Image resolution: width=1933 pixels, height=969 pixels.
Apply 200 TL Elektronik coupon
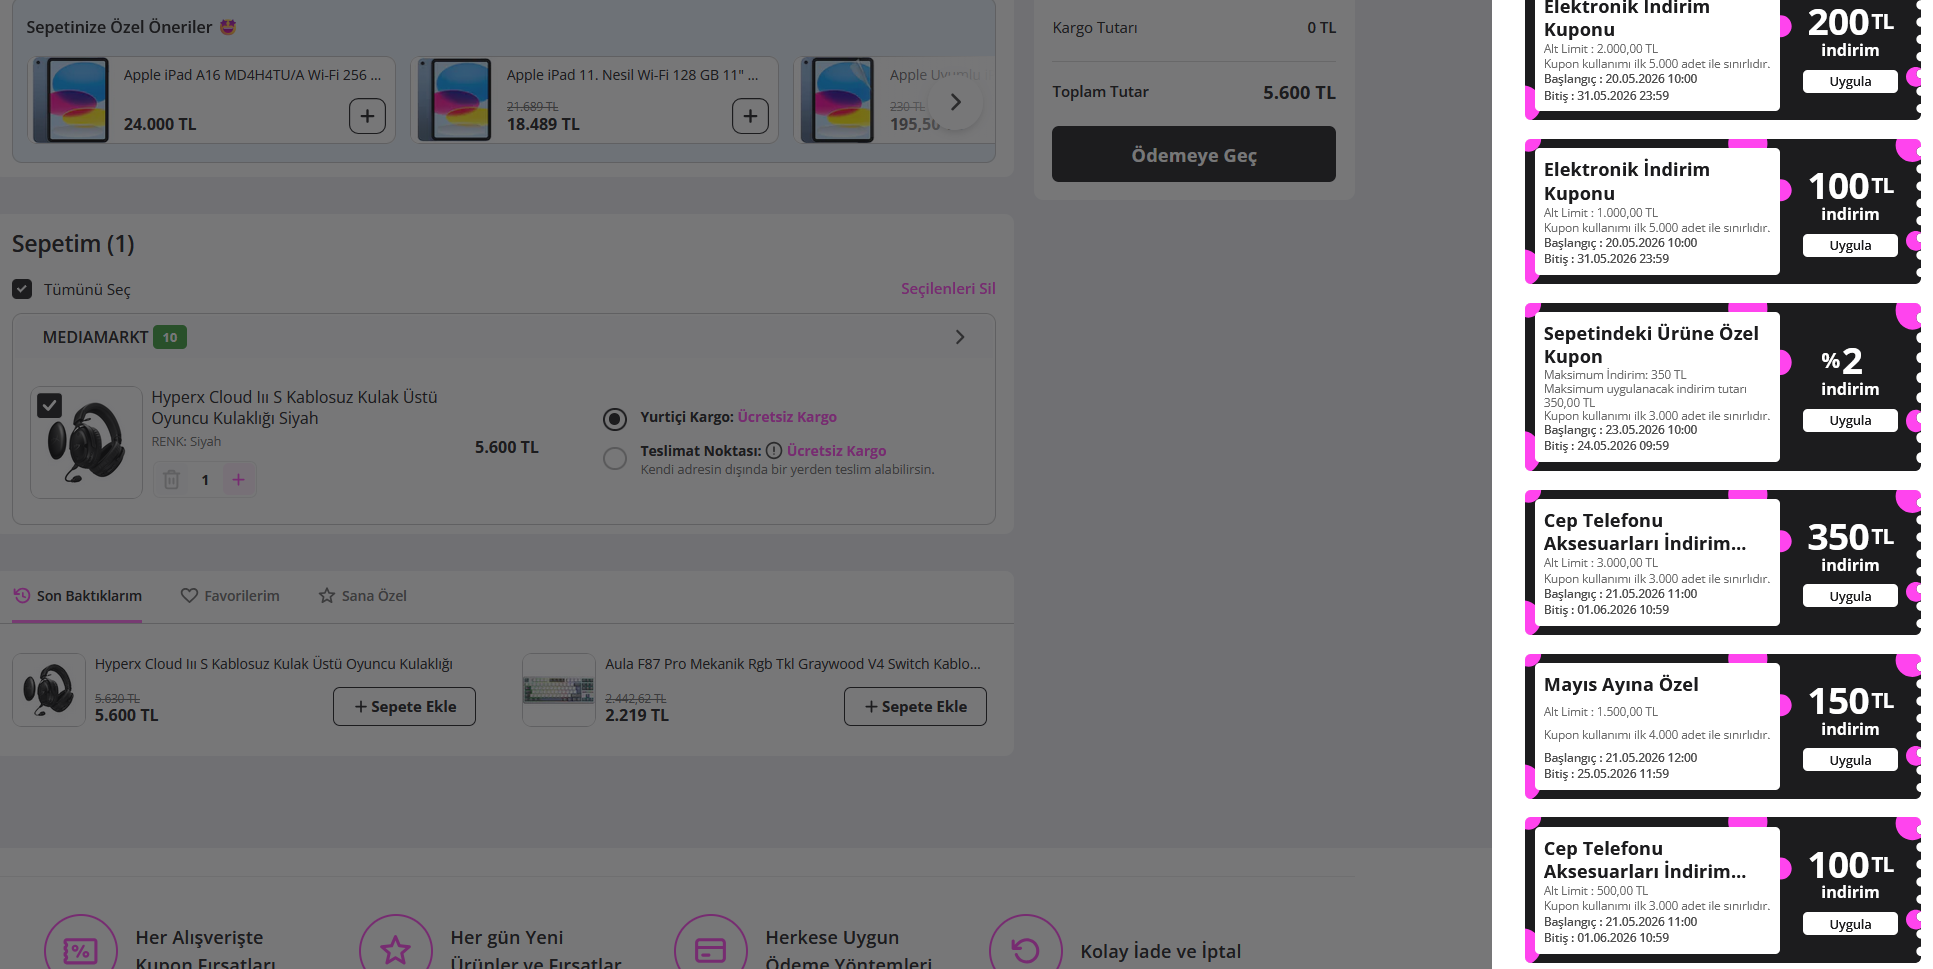(x=1850, y=82)
